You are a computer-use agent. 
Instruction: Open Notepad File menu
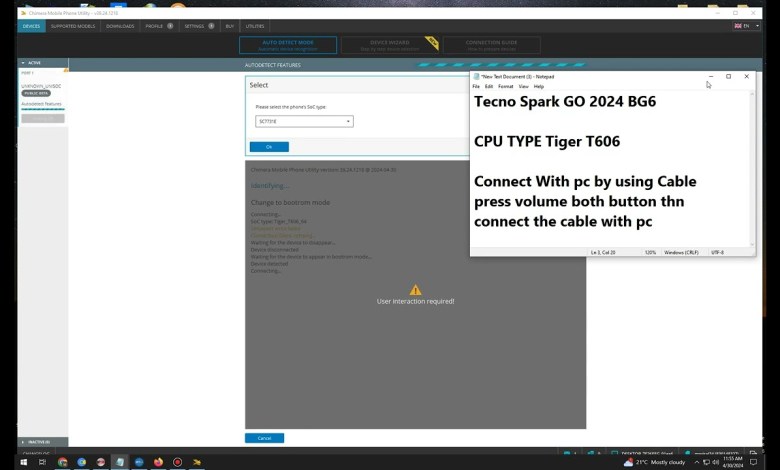coord(476,87)
